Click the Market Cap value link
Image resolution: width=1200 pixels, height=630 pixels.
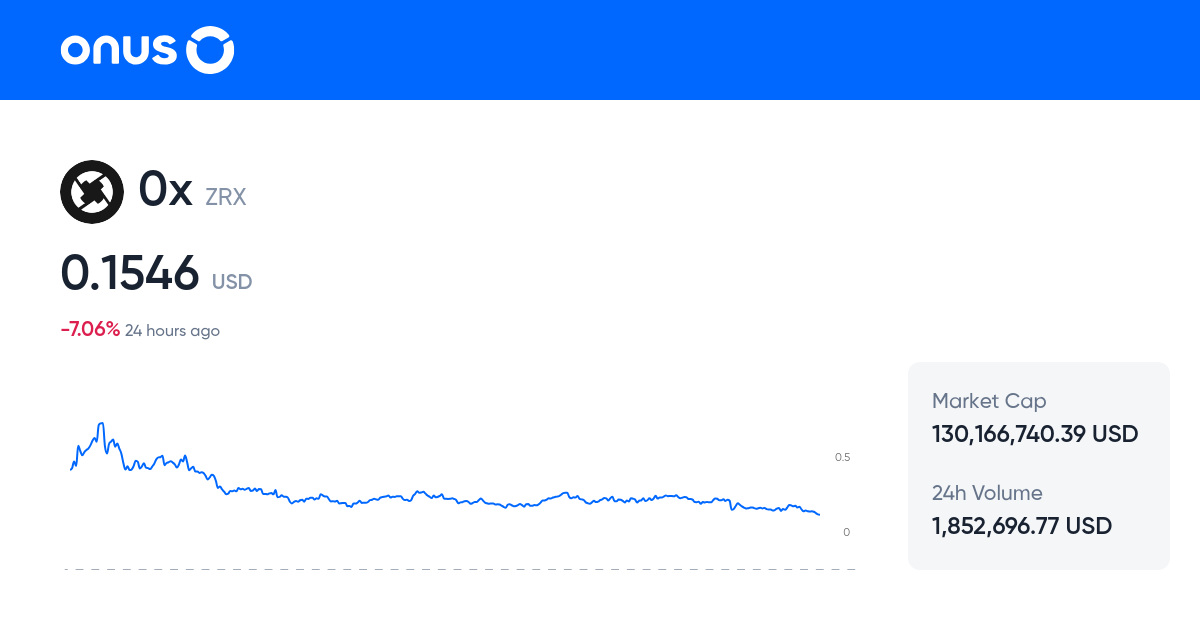pyautogui.click(x=1034, y=434)
